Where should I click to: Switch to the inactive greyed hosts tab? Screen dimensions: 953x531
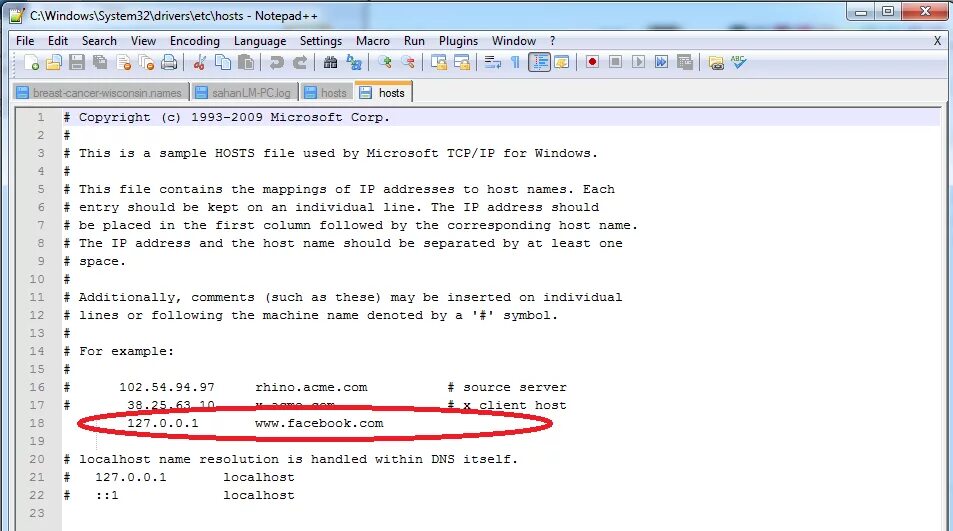coord(326,92)
